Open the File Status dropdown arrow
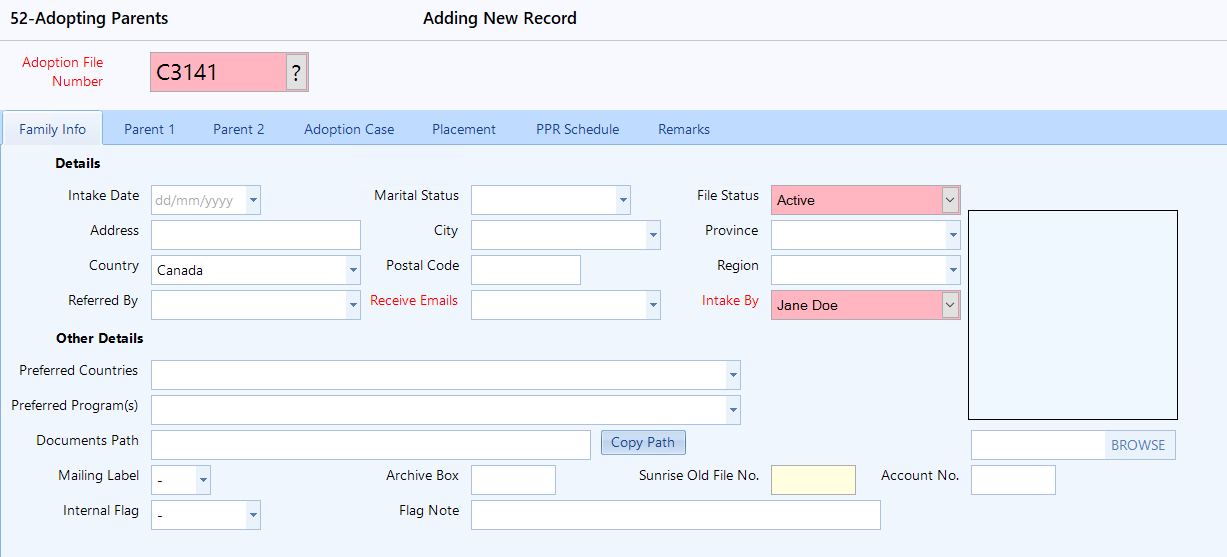 point(950,200)
